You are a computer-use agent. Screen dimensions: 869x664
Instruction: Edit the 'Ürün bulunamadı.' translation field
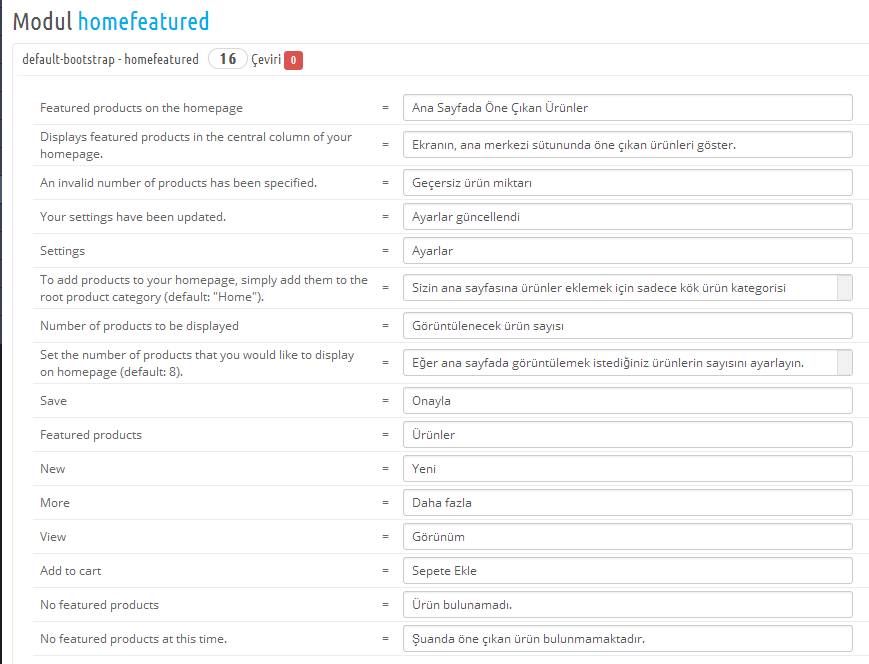[627, 605]
